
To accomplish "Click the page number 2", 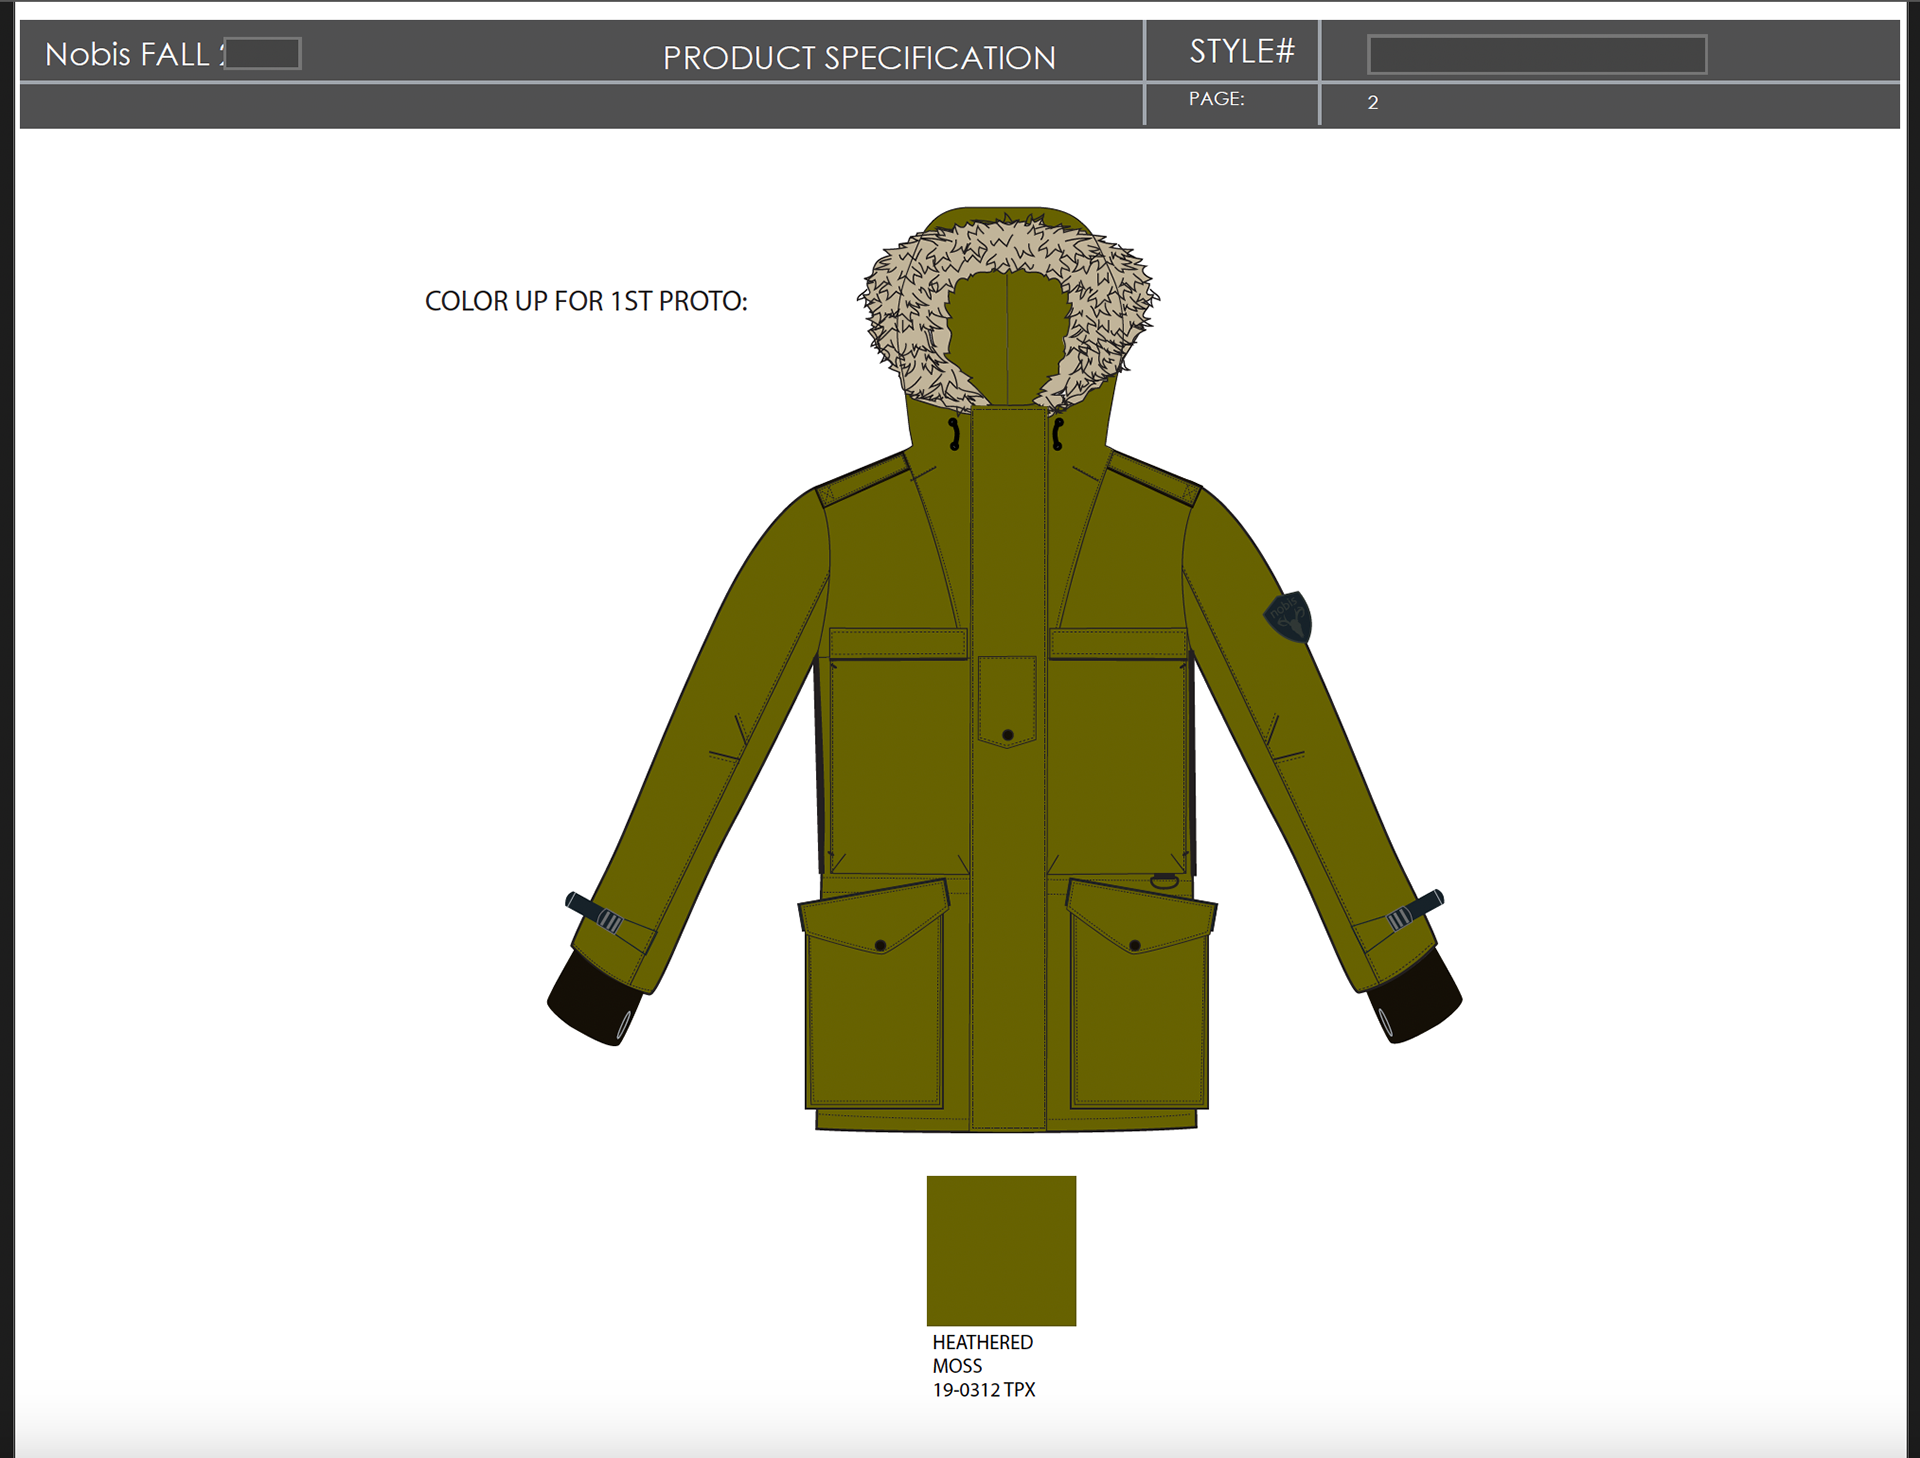I will tap(1373, 103).
